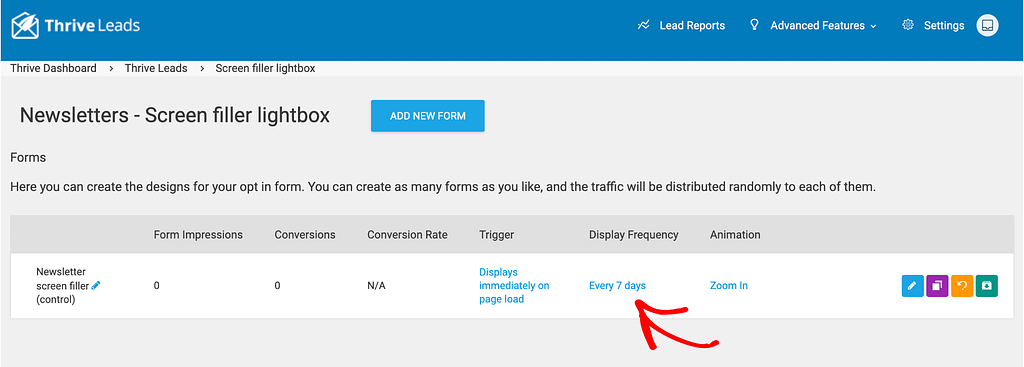Viewport: 1024px width, 367px height.
Task: Open the Every 7 days frequency setting
Action: tap(617, 285)
